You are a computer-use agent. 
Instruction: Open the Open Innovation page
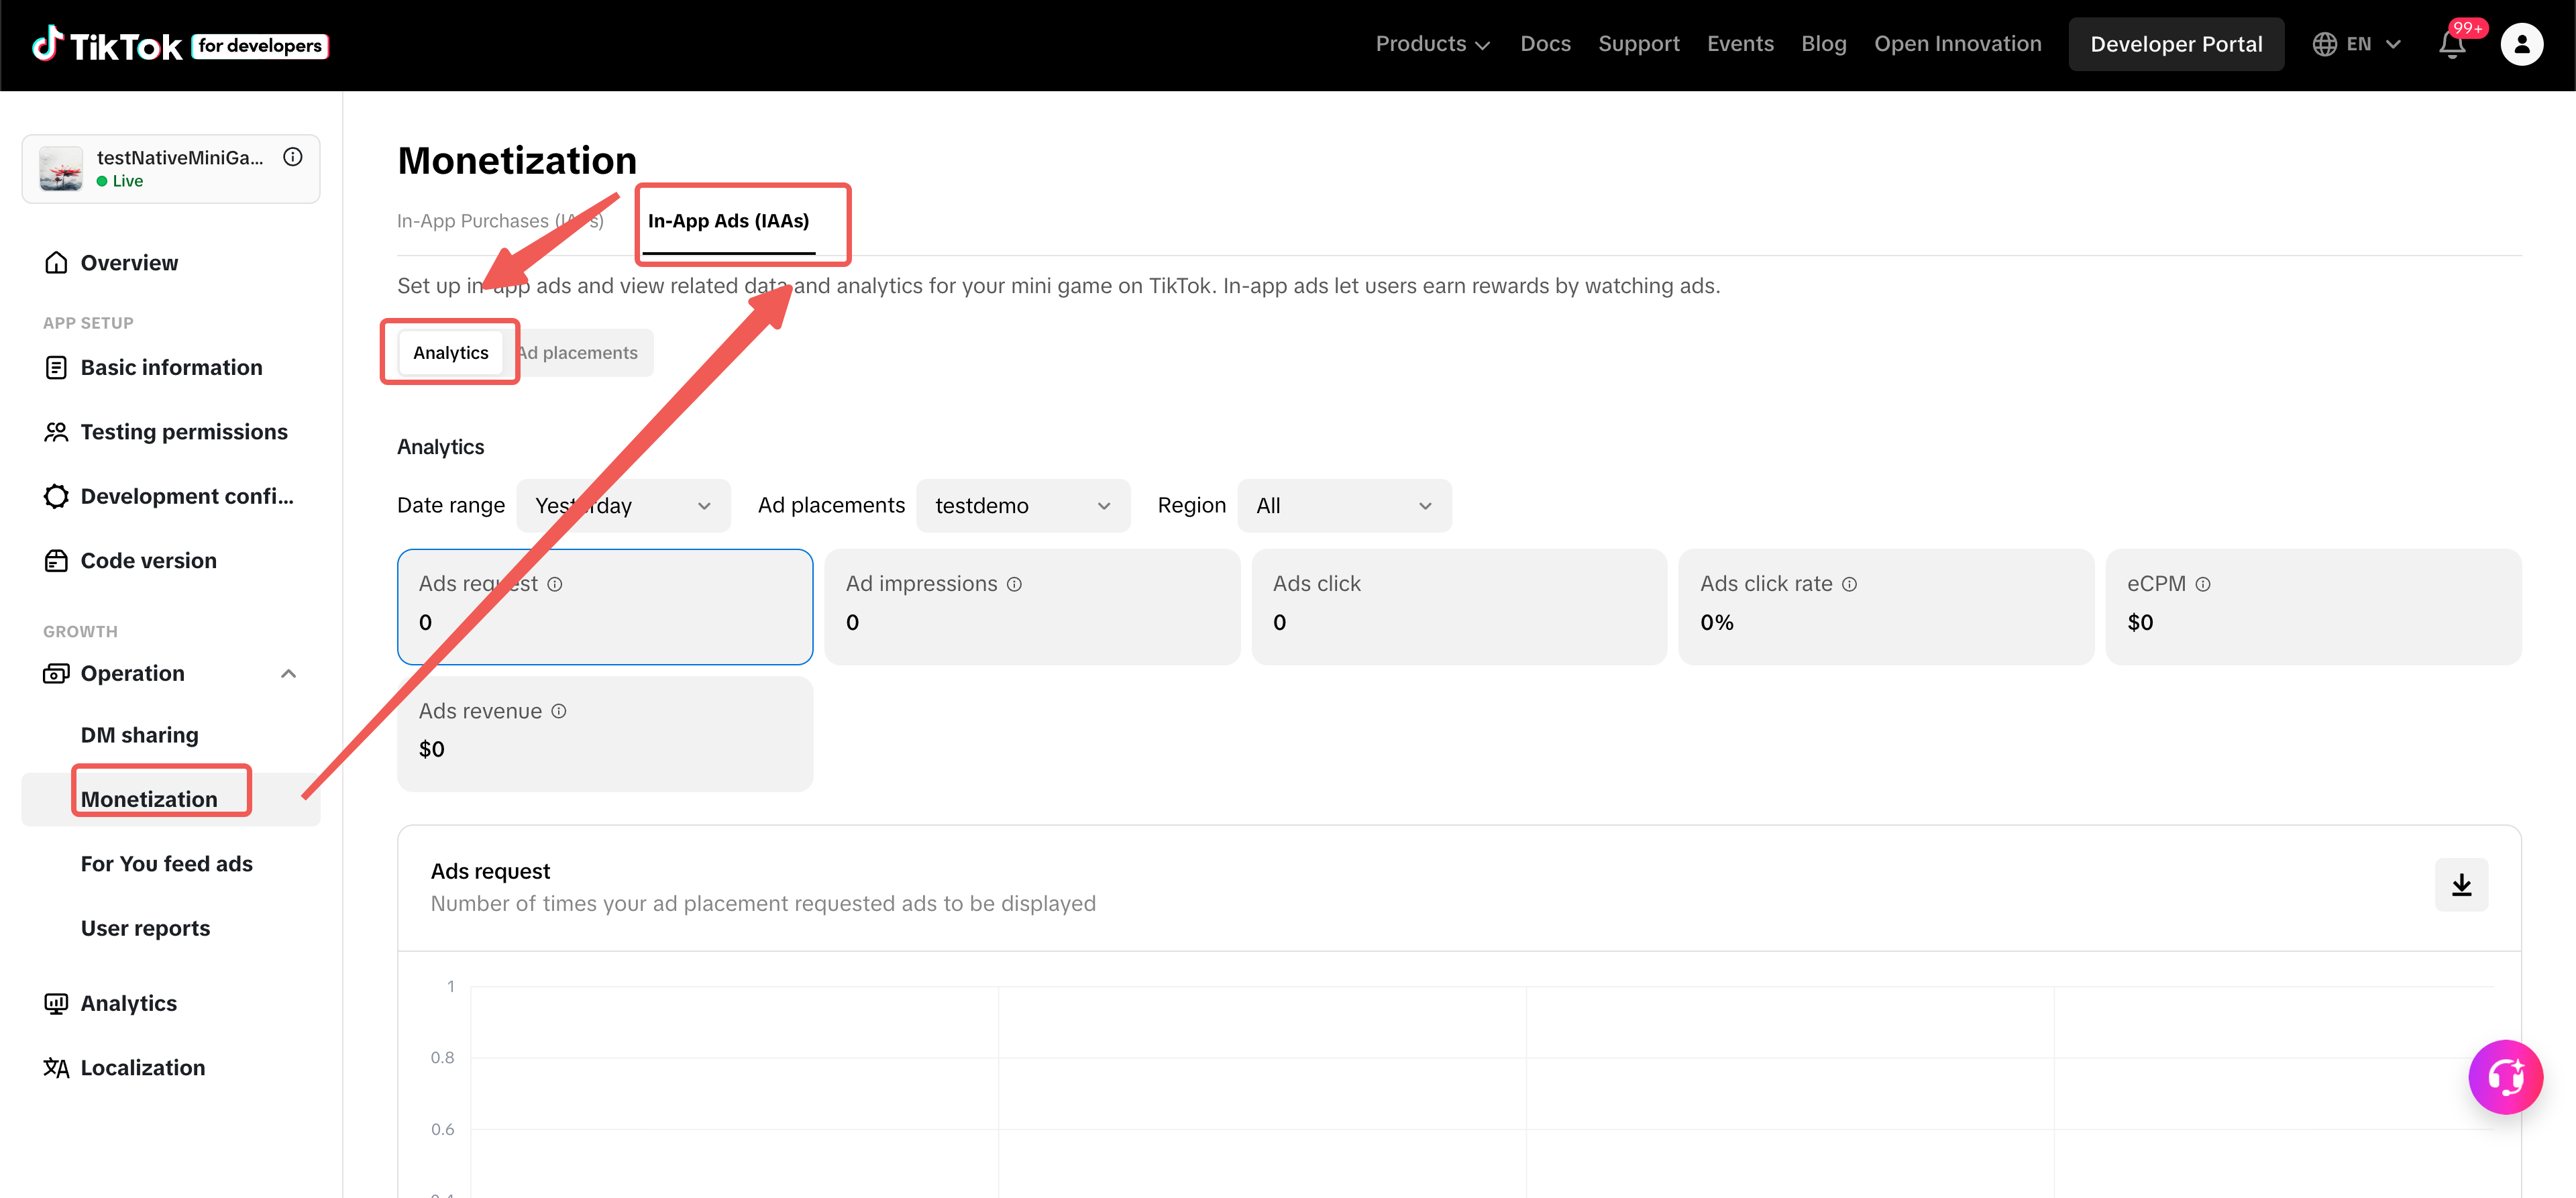tap(1957, 45)
